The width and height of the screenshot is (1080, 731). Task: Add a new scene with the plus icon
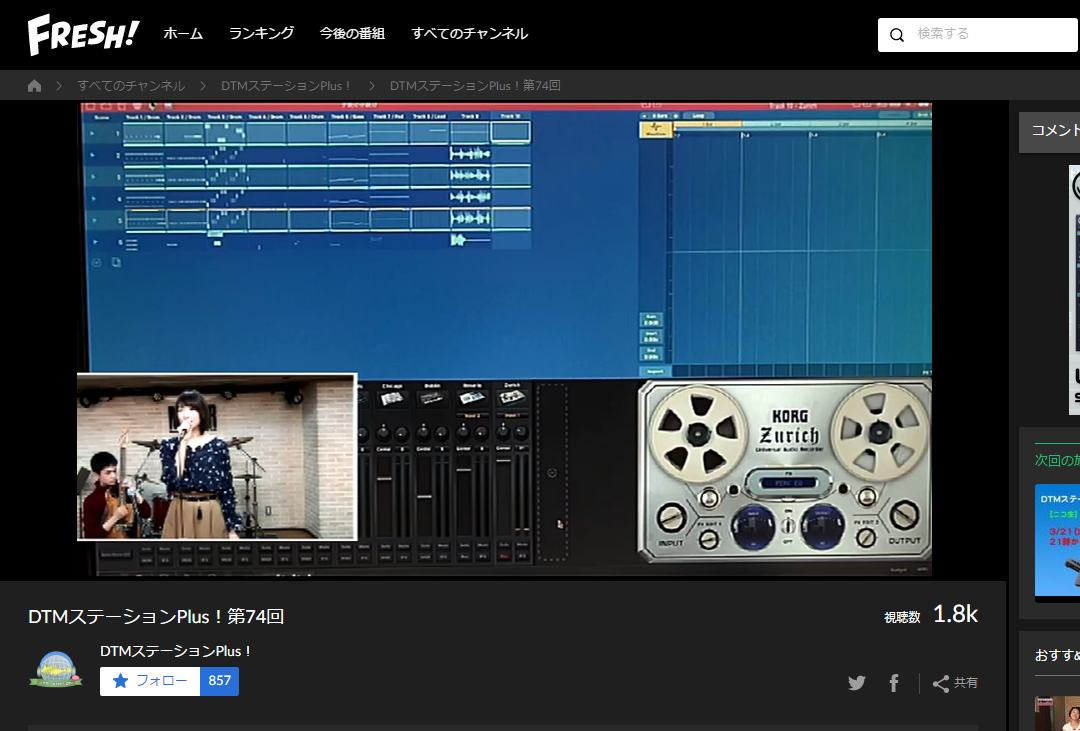coord(96,262)
